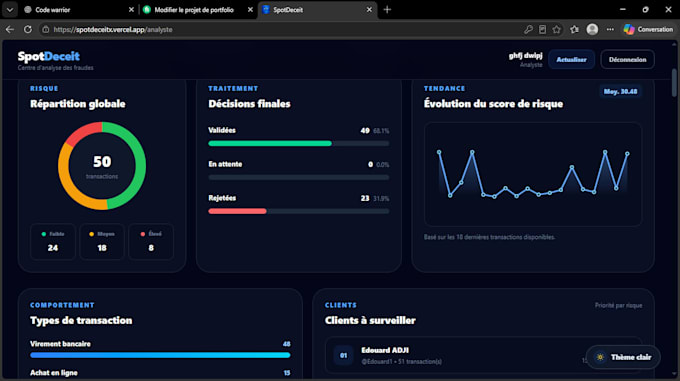The height and width of the screenshot is (381, 680).
Task: Click the Répartition globale heading
Action: pos(78,104)
